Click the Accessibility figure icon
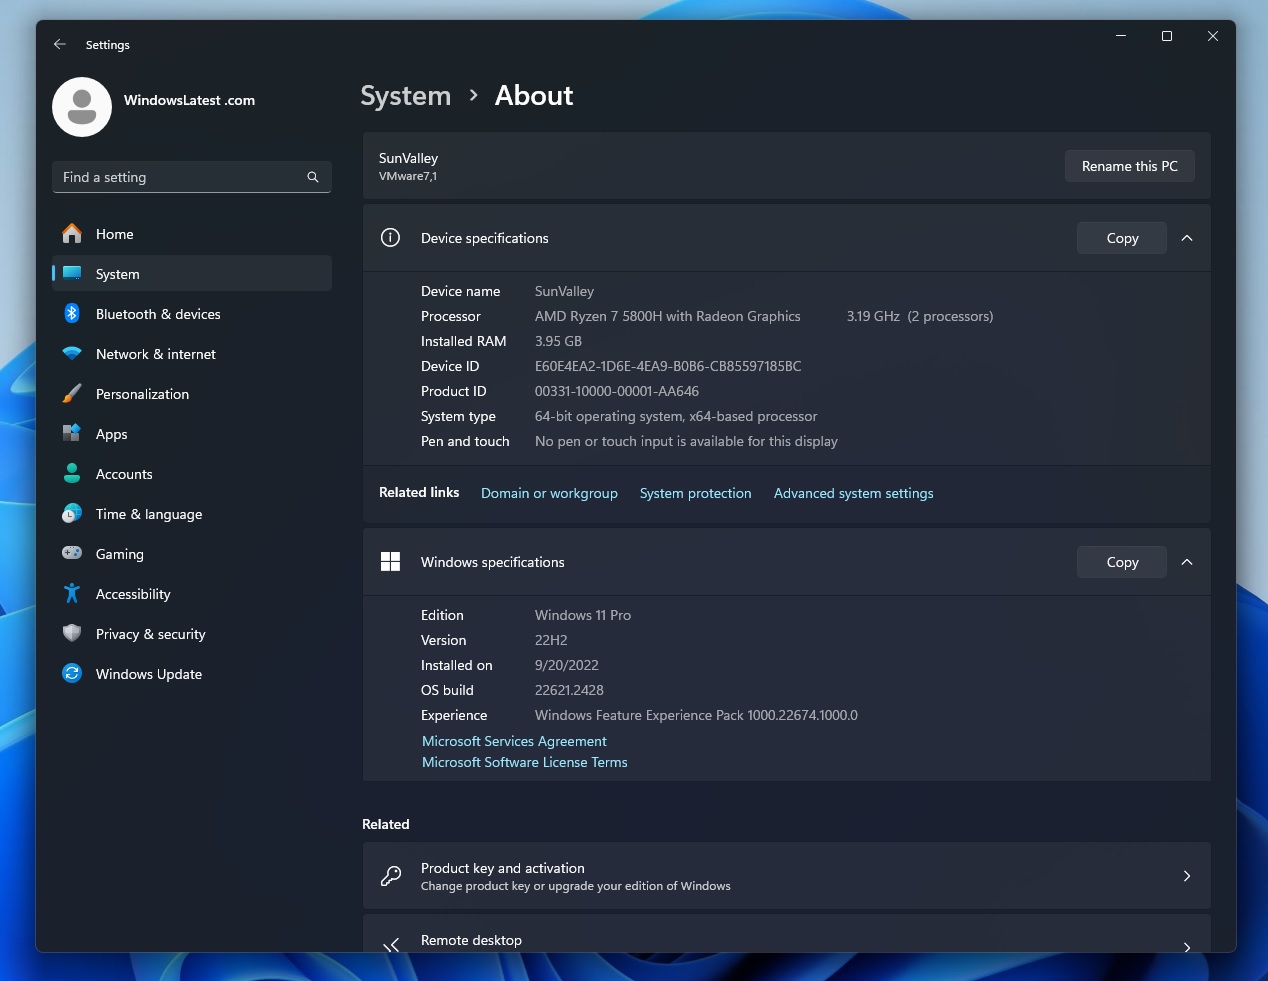This screenshot has height=981, width=1268. tap(72, 593)
